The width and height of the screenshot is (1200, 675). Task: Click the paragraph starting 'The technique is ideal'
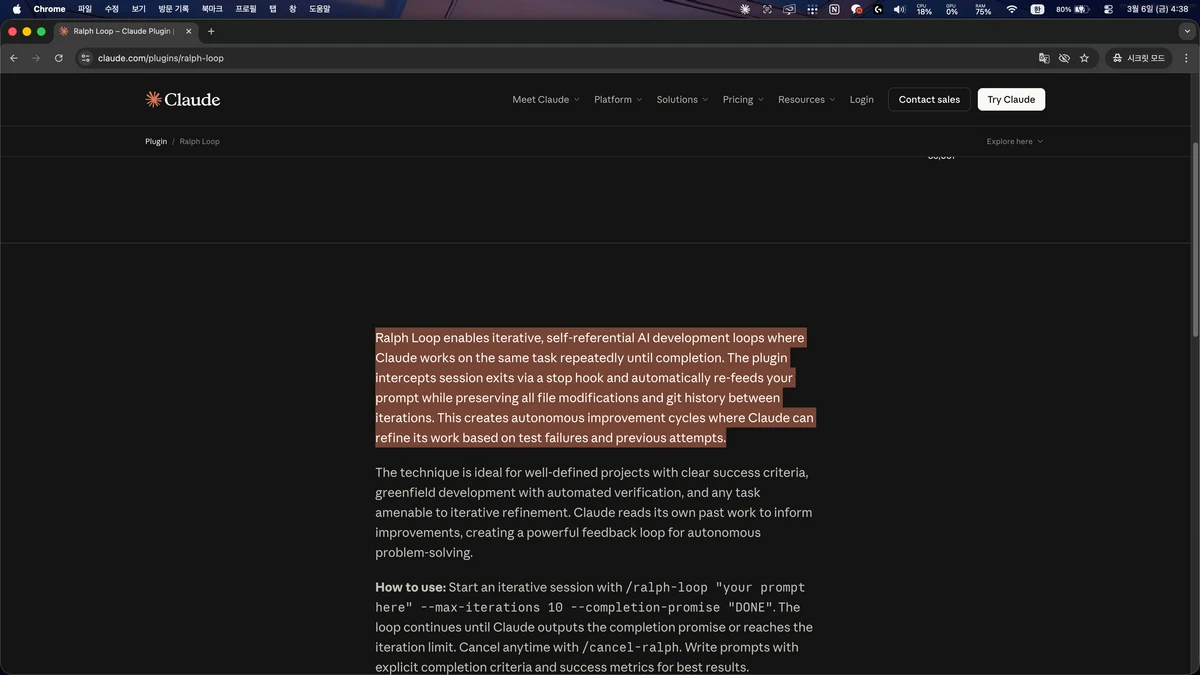(593, 512)
